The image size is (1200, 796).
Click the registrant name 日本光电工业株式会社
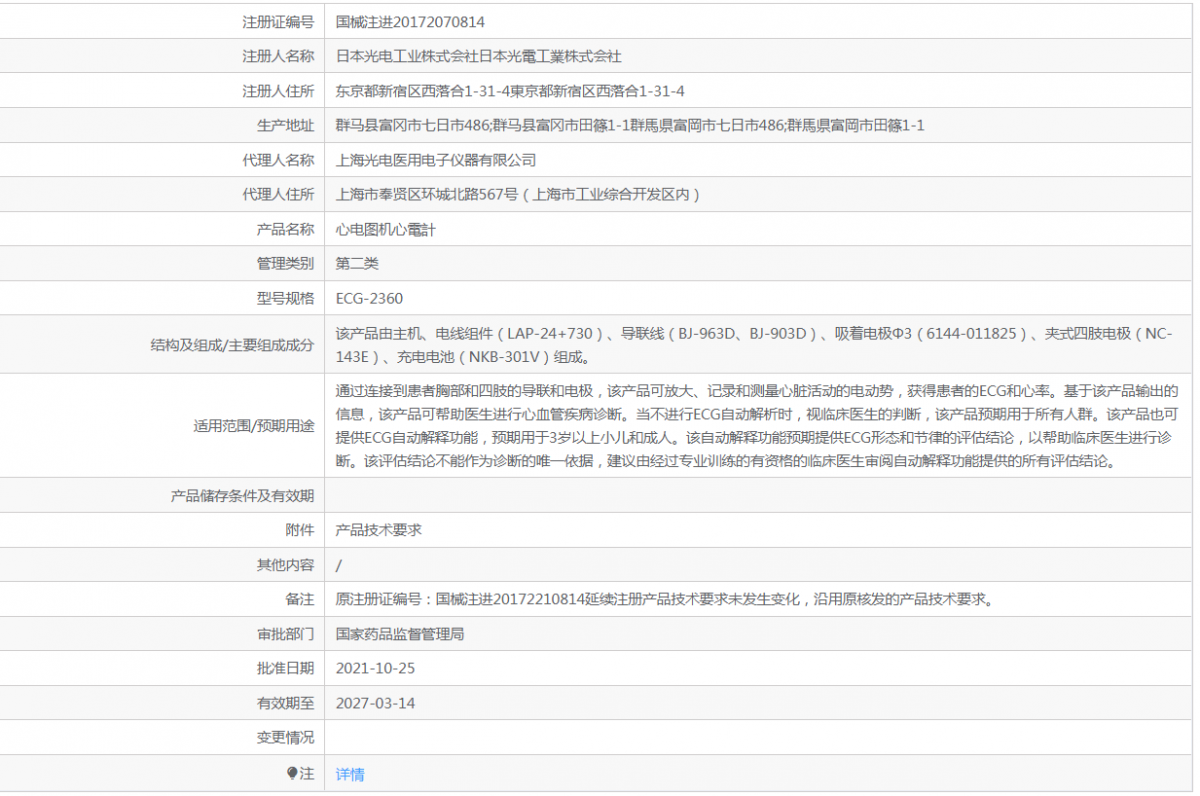click(x=407, y=57)
